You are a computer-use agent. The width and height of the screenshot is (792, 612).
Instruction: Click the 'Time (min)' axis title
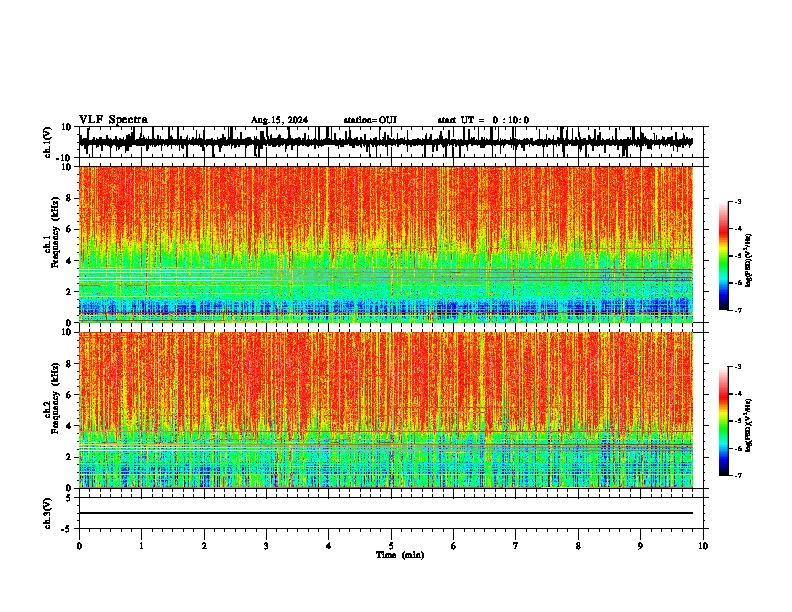pyautogui.click(x=400, y=555)
